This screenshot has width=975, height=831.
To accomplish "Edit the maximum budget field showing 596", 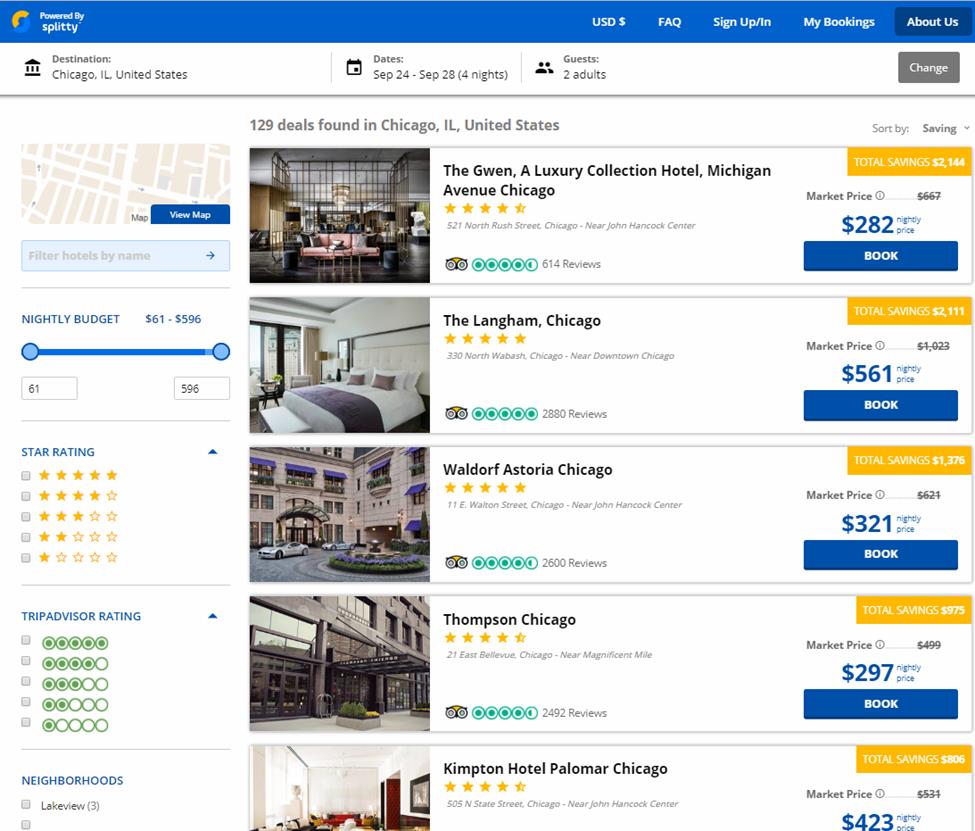I will 201,389.
